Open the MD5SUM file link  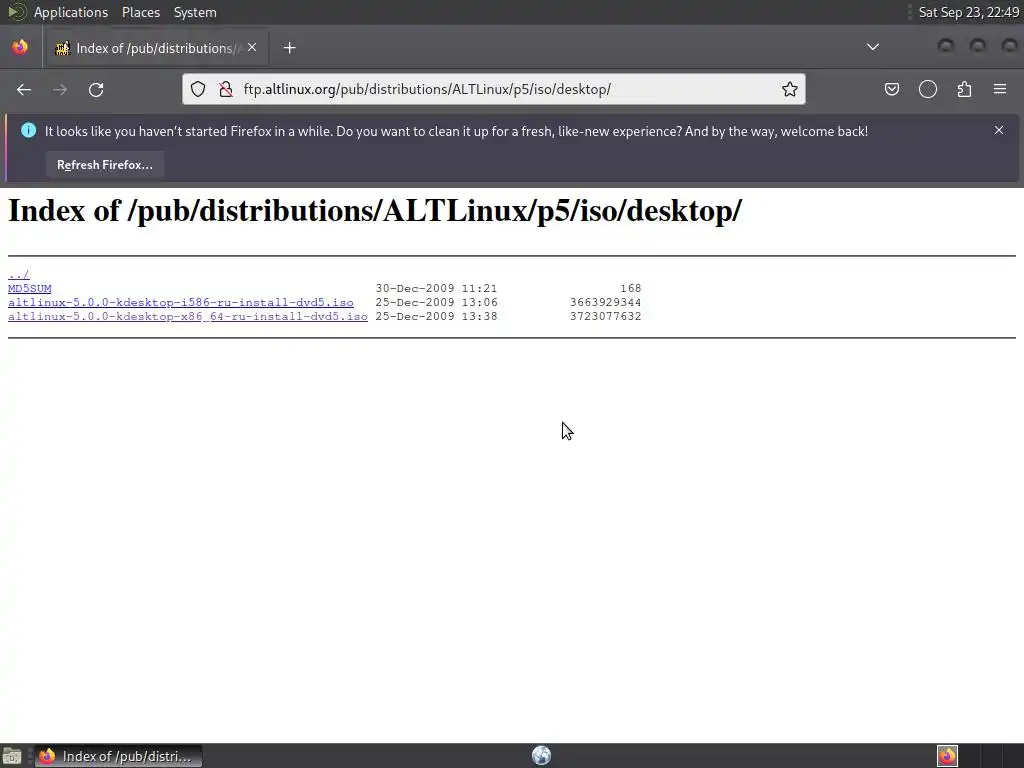(x=29, y=288)
